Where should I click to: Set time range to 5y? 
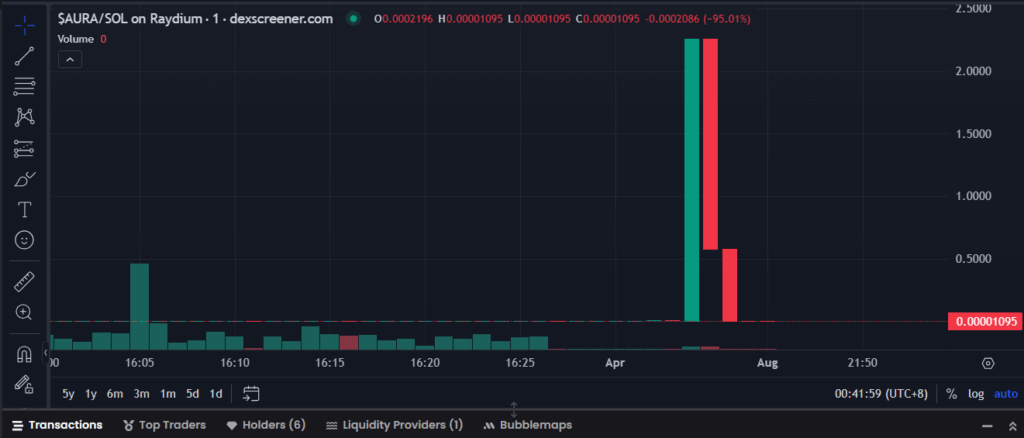click(x=68, y=394)
